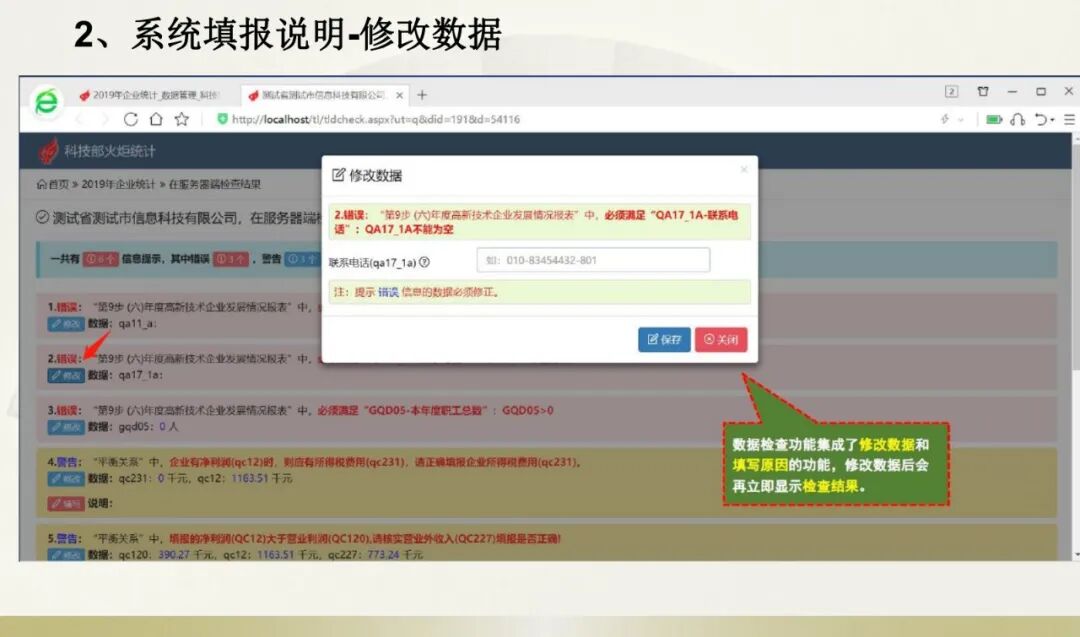Minimize the browser window
This screenshot has height=637, width=1080.
click(1012, 92)
